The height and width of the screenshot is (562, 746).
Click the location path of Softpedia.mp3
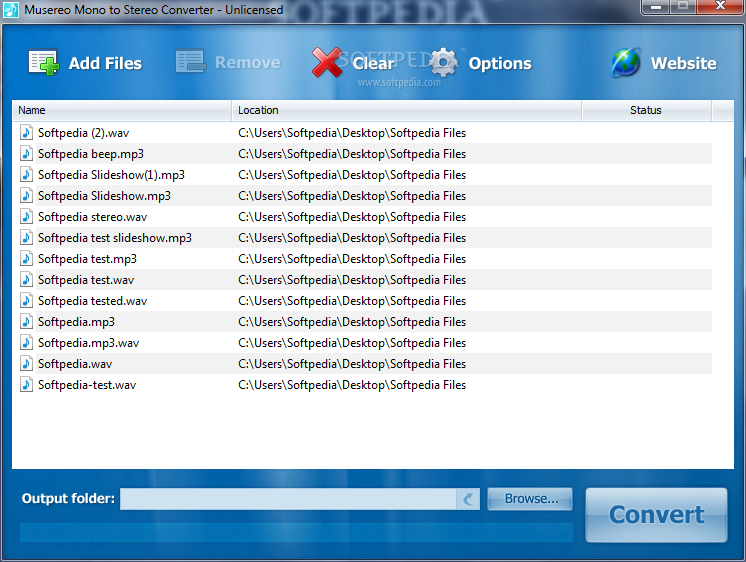pyautogui.click(x=352, y=322)
